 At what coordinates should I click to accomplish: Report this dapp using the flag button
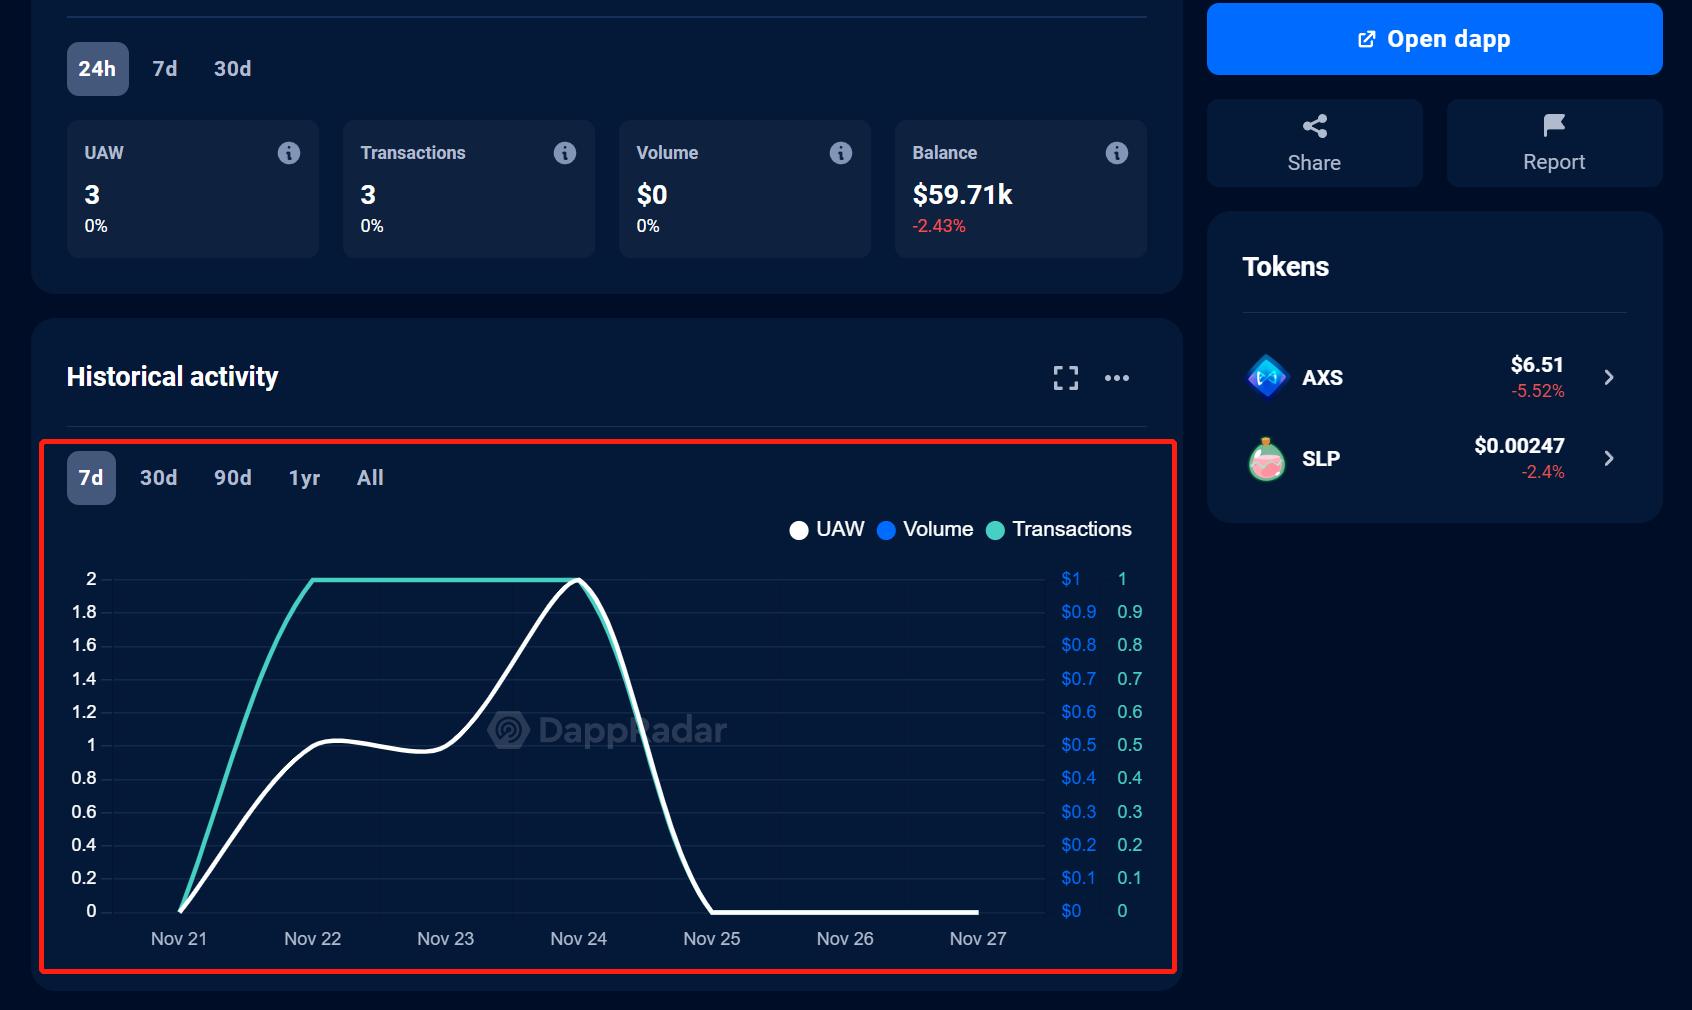coord(1554,143)
